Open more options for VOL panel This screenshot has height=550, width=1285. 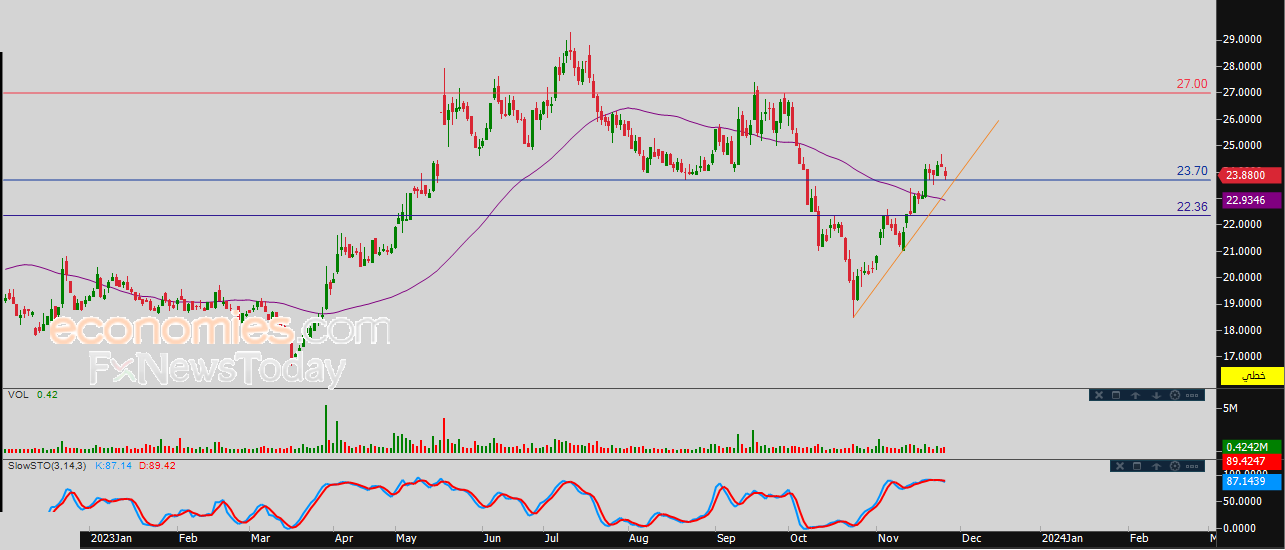(1192, 395)
